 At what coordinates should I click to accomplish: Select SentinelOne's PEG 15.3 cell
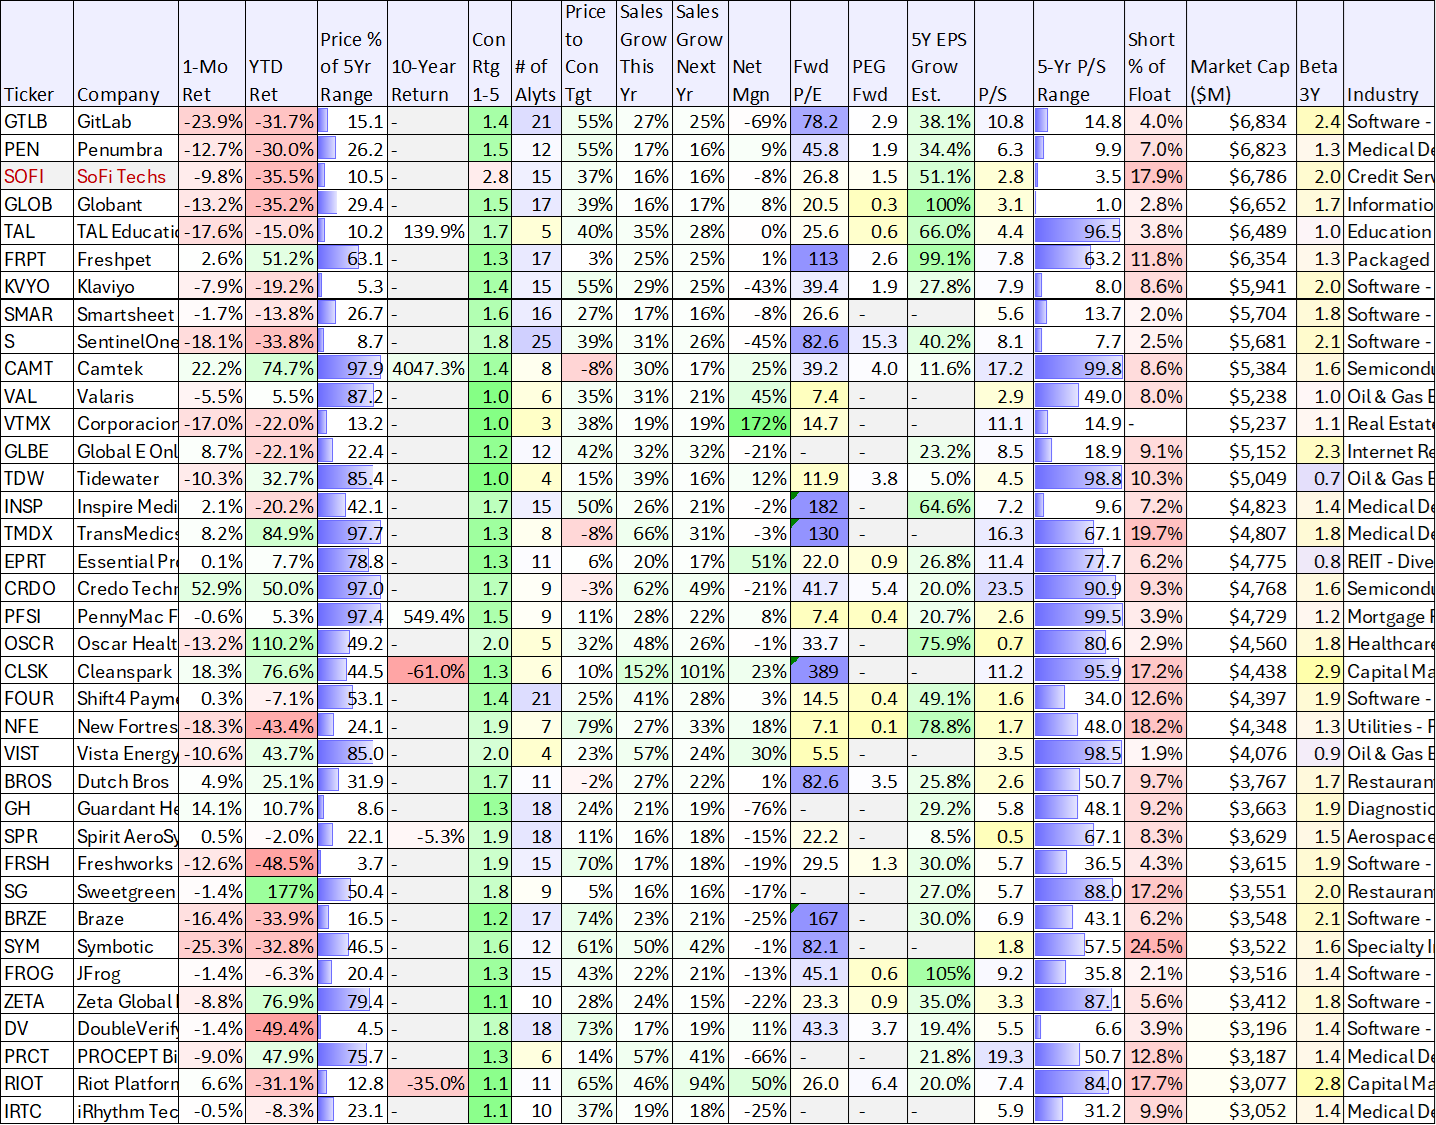pos(878,342)
